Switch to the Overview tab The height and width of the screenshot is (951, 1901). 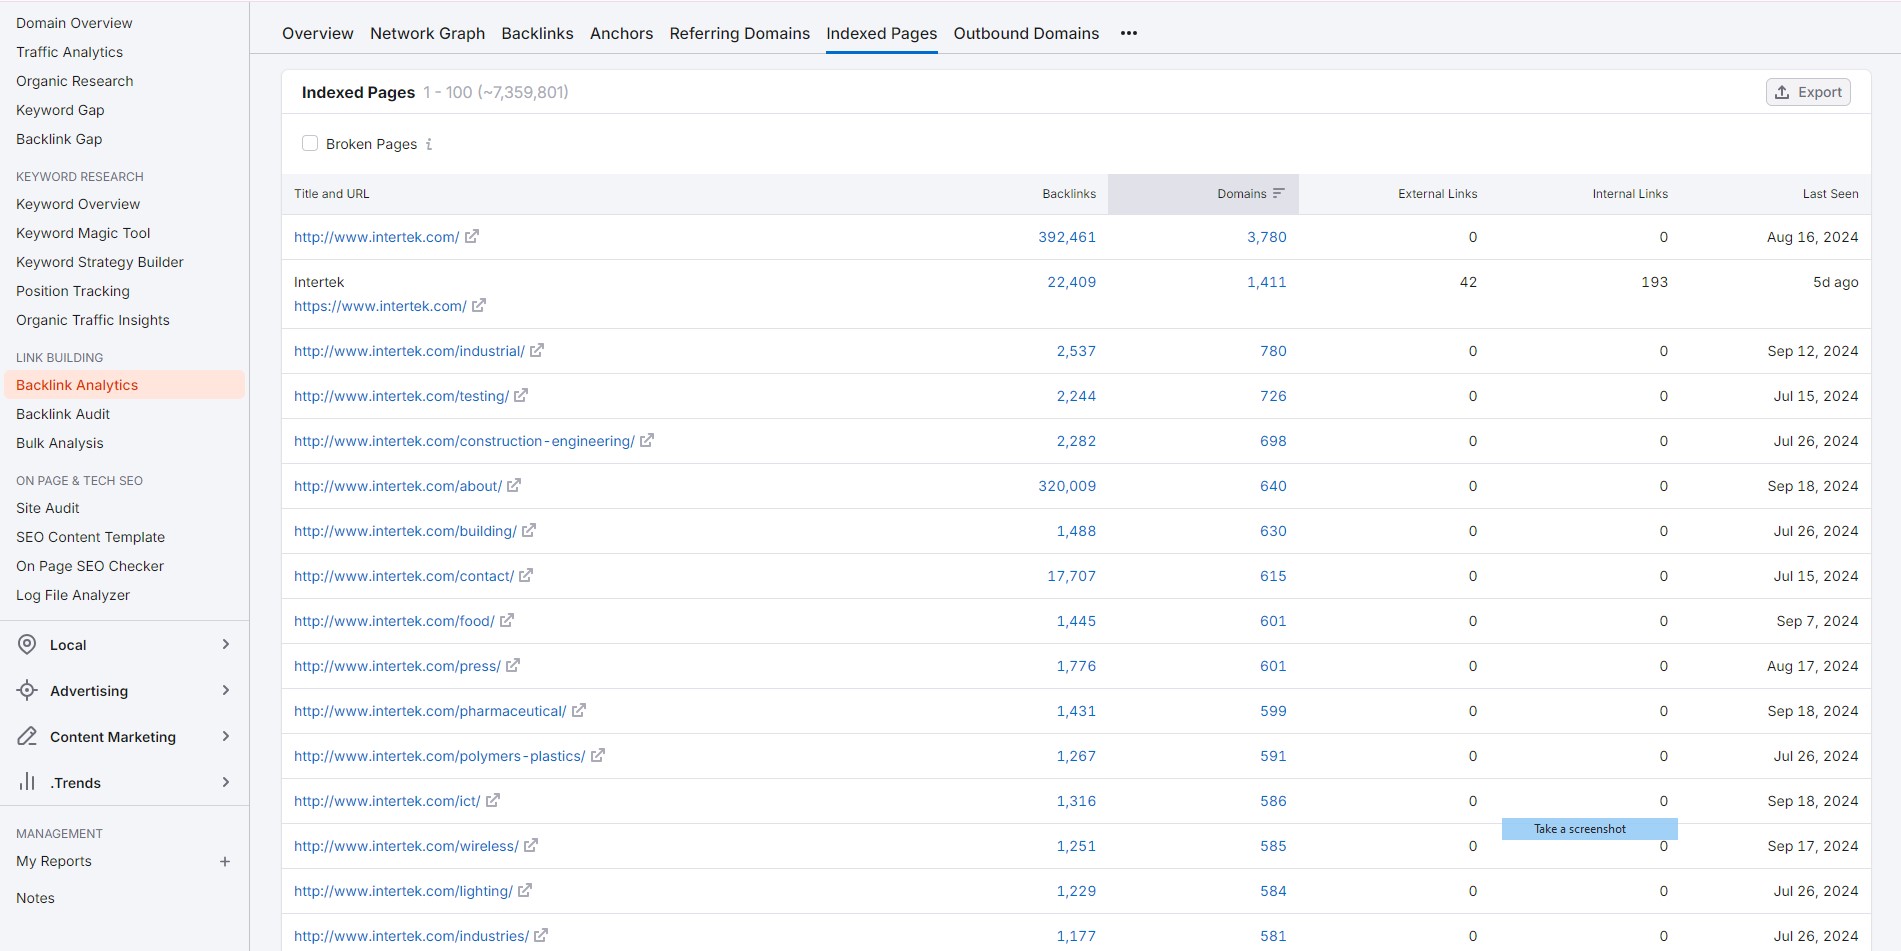[318, 33]
